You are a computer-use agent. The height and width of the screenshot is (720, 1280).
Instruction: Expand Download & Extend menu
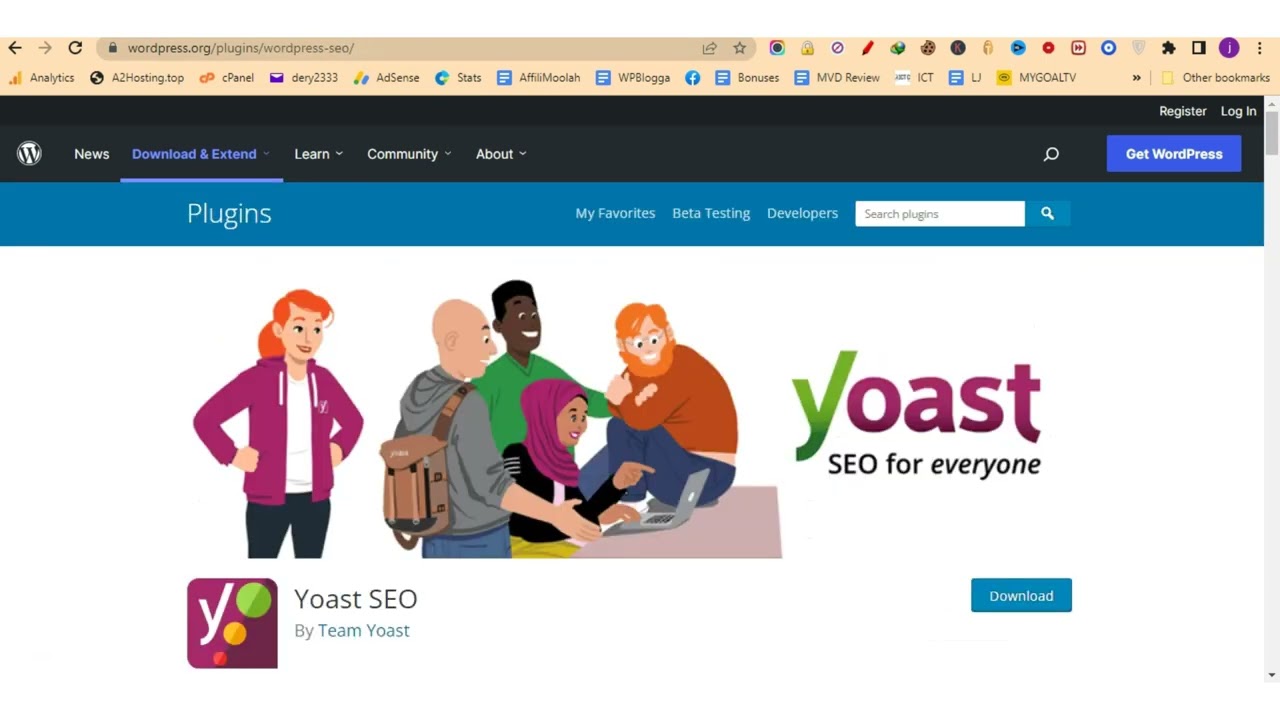pyautogui.click(x=201, y=154)
